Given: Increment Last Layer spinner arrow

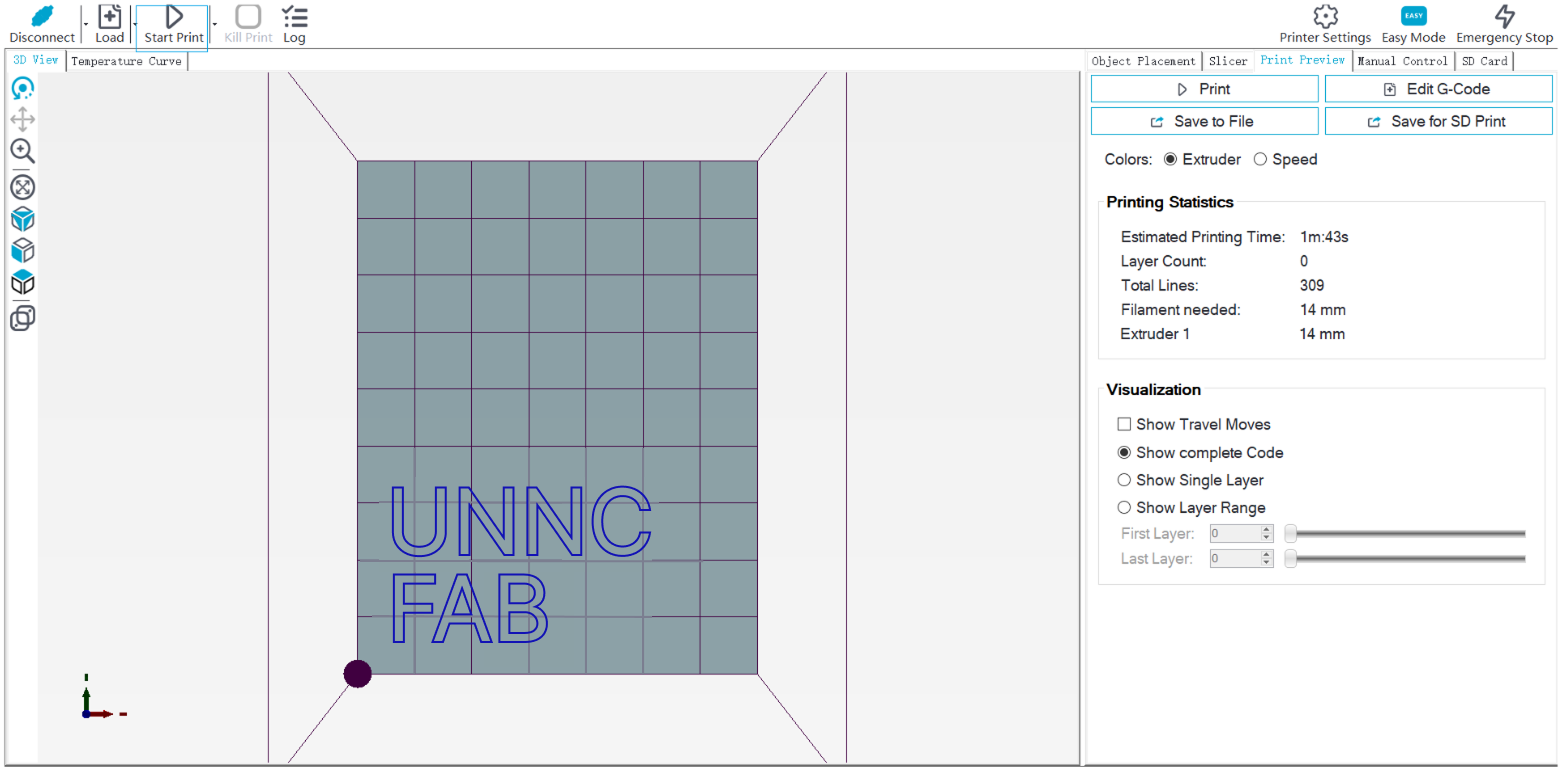Looking at the screenshot, I should (x=1266, y=554).
